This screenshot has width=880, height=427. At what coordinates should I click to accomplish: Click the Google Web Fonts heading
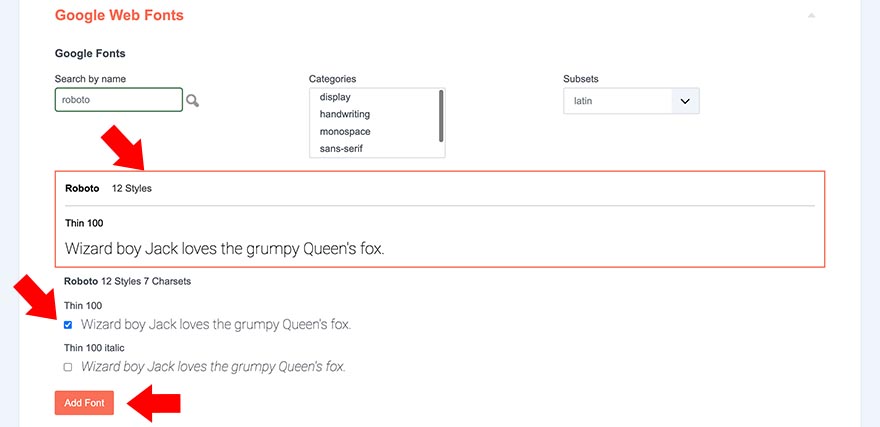[x=119, y=16]
